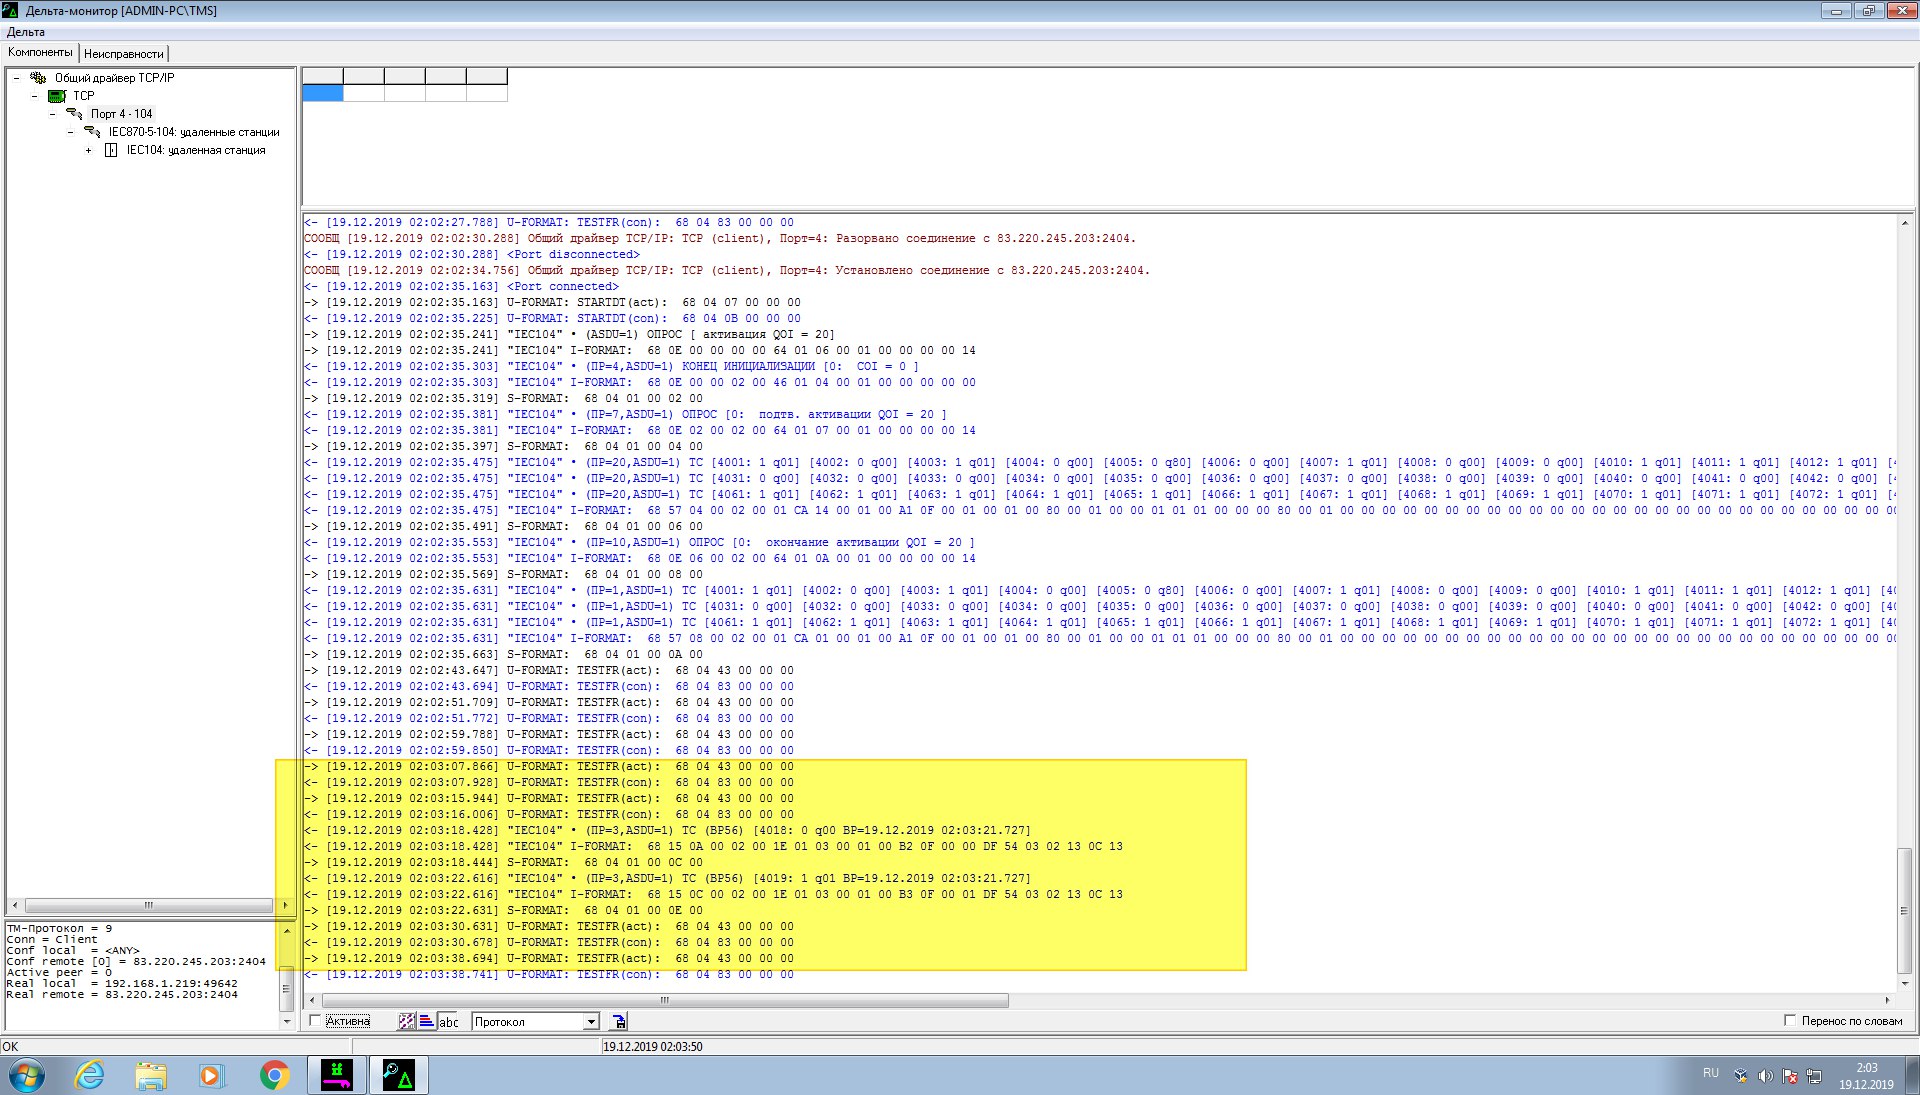Enable the Перенос по словам checkbox
This screenshot has width=1920, height=1095.
[1790, 1021]
